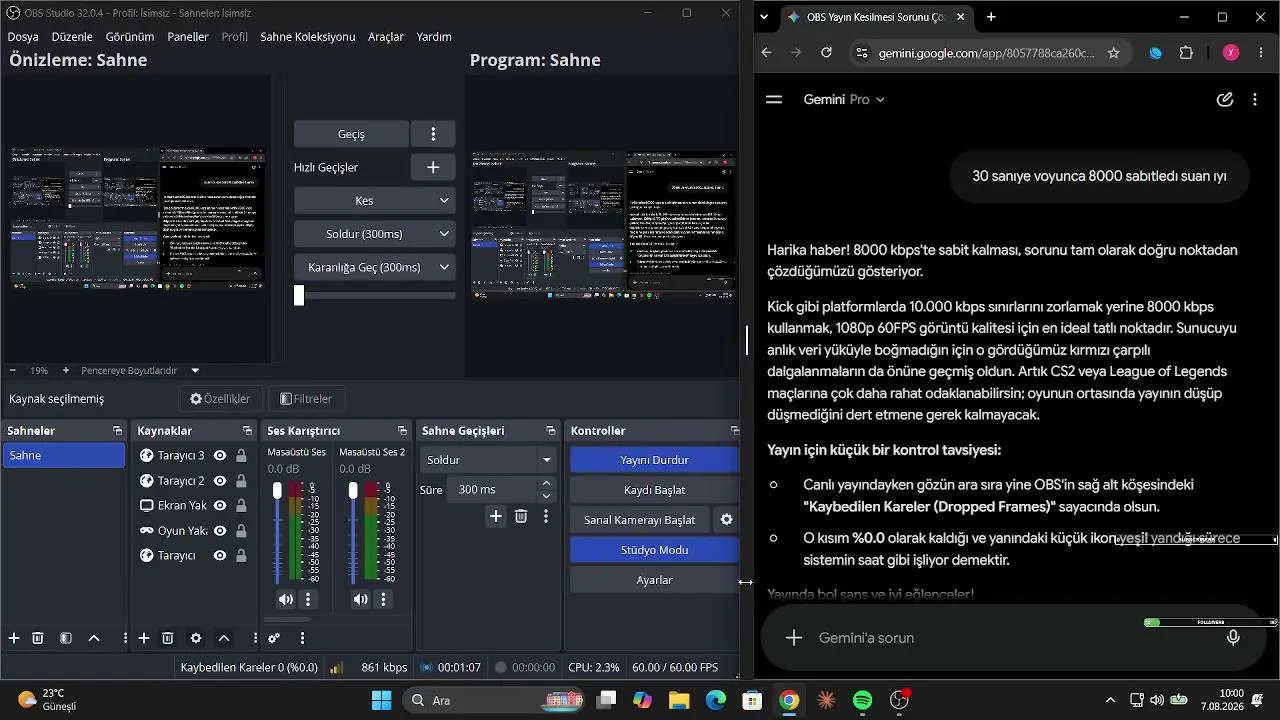
Task: Open the Paneller menu
Action: [x=188, y=37]
